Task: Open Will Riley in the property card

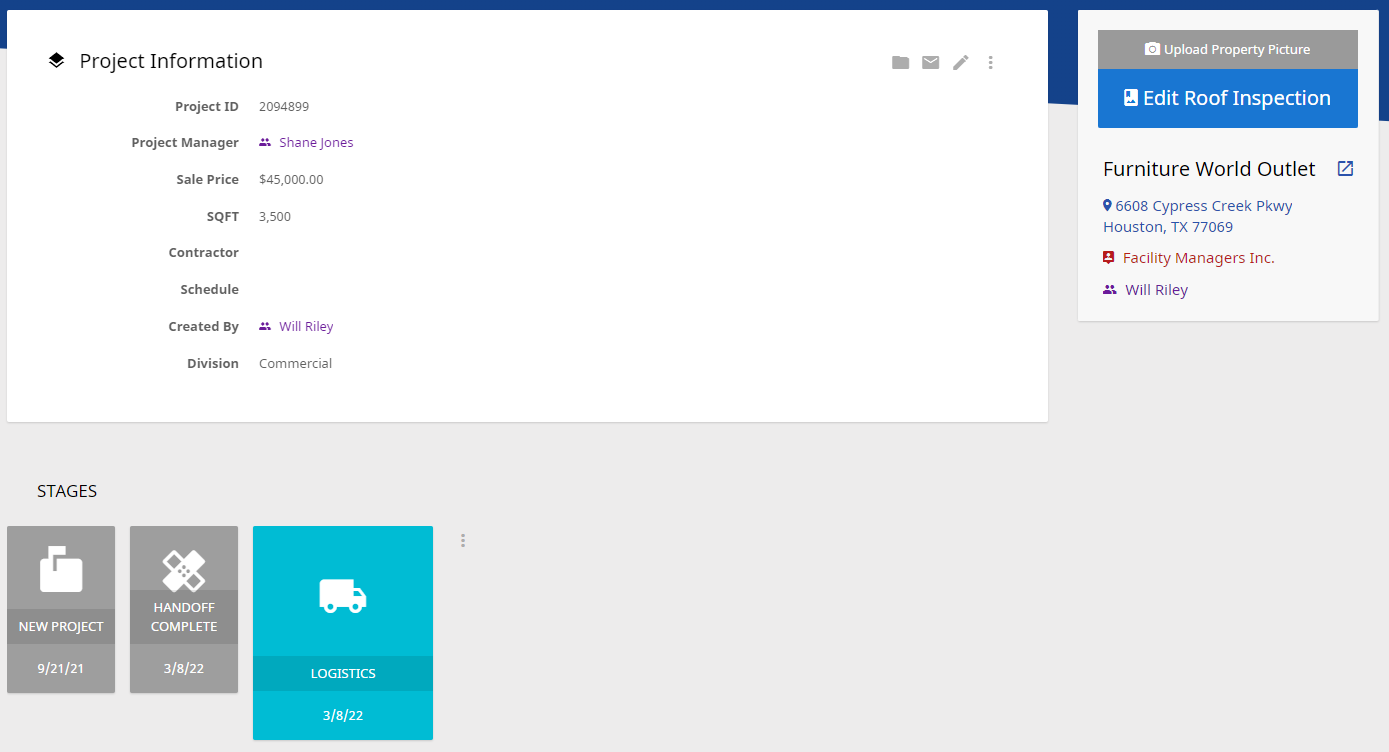Action: point(1157,290)
